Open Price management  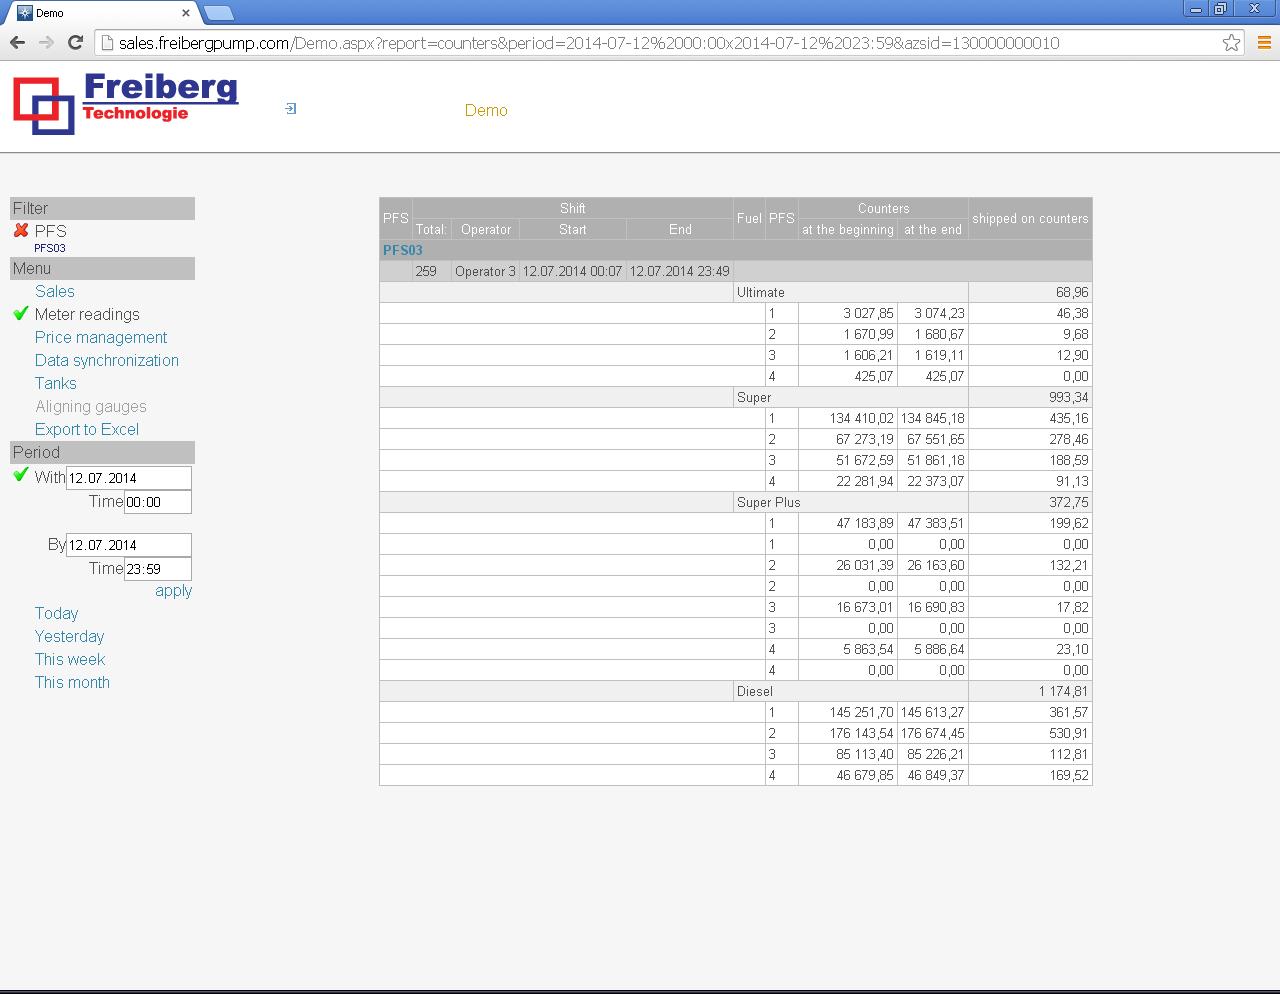pyautogui.click(x=100, y=337)
